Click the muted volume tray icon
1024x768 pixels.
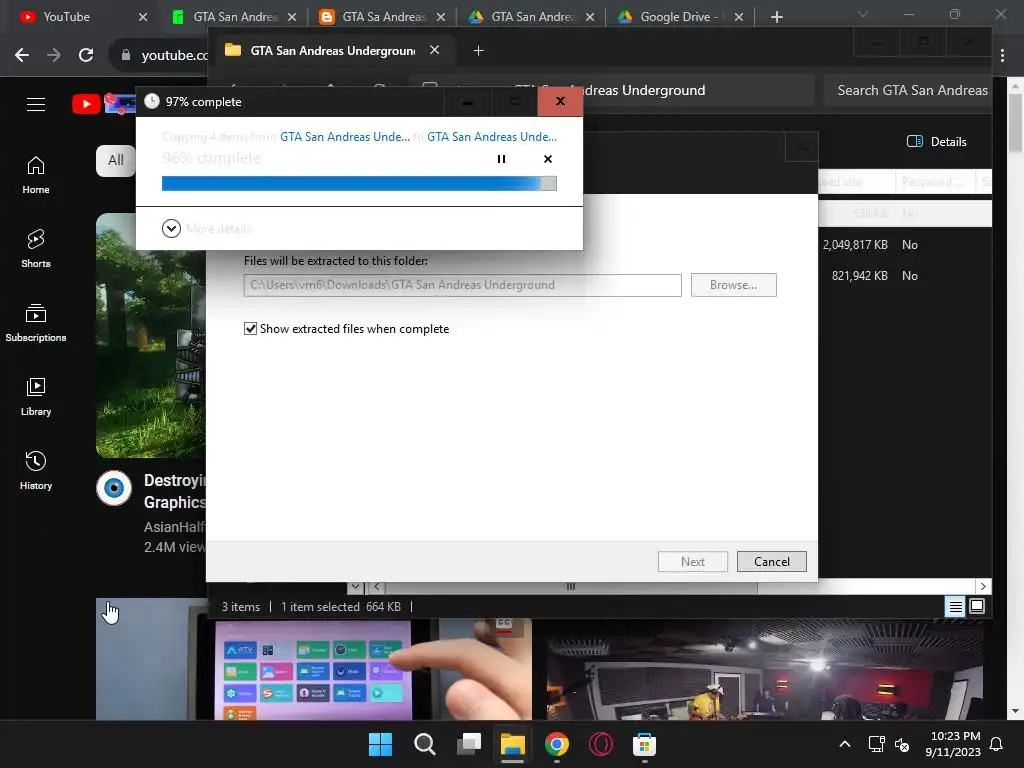coord(902,744)
